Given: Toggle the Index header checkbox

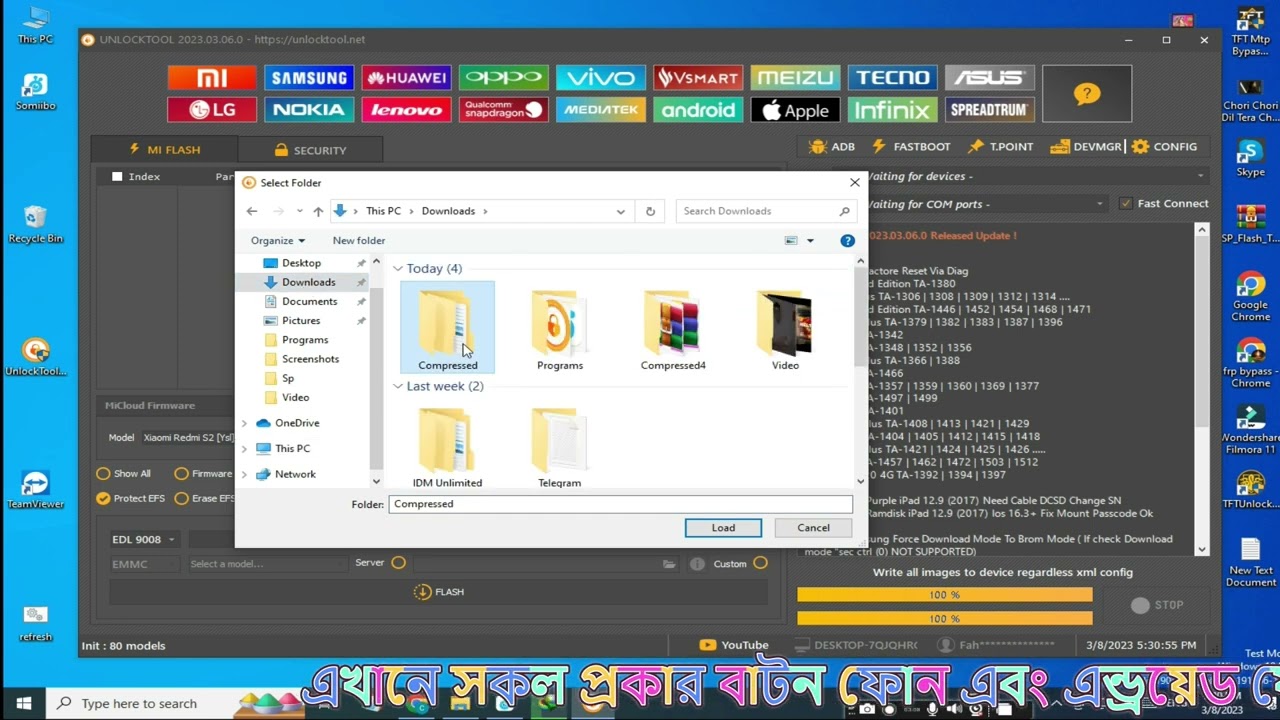Looking at the screenshot, I should point(117,177).
